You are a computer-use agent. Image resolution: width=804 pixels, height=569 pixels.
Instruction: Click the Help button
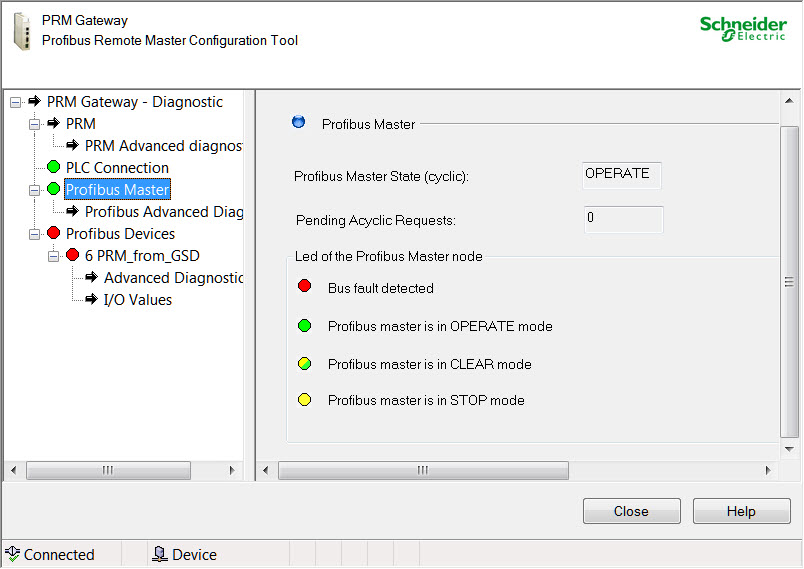(741, 511)
